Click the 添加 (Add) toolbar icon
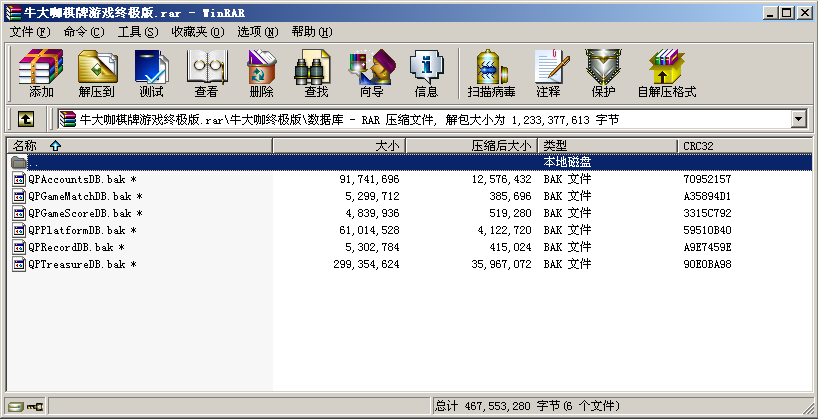 point(41,74)
